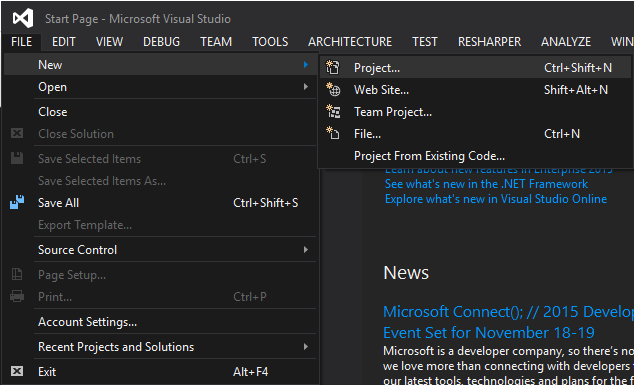The width and height of the screenshot is (634, 385).
Task: Select Recent Projects and Solutions entry
Action: 161,347
